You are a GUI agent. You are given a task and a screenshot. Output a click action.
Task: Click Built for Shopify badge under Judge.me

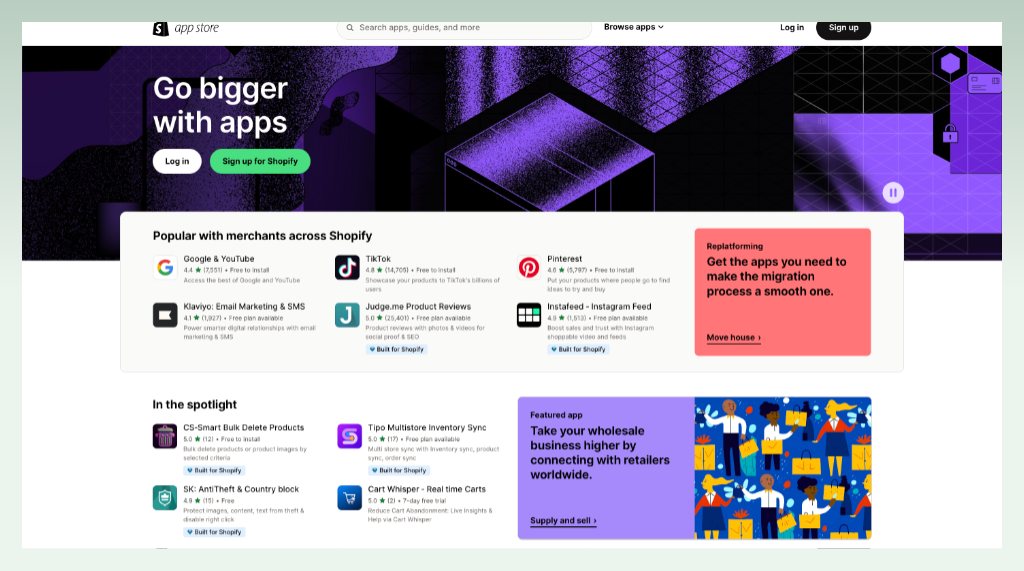pos(396,350)
